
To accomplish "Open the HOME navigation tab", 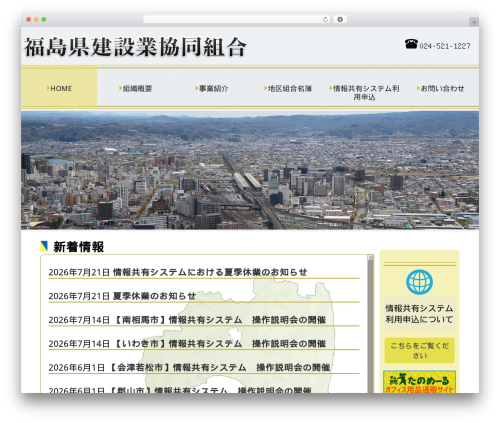I will click(59, 88).
